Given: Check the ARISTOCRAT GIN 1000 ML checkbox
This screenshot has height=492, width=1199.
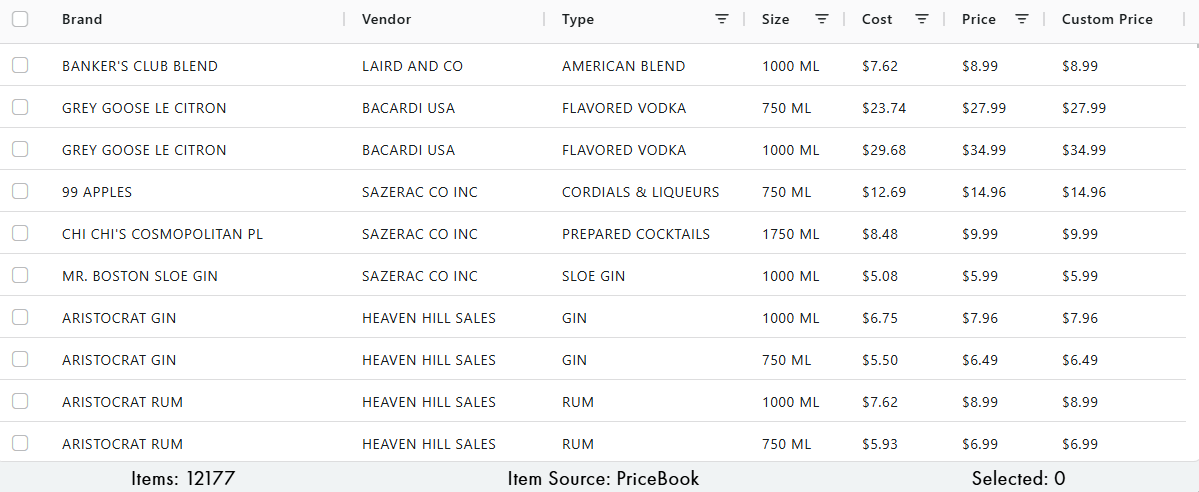Looking at the screenshot, I should pyautogui.click(x=20, y=318).
